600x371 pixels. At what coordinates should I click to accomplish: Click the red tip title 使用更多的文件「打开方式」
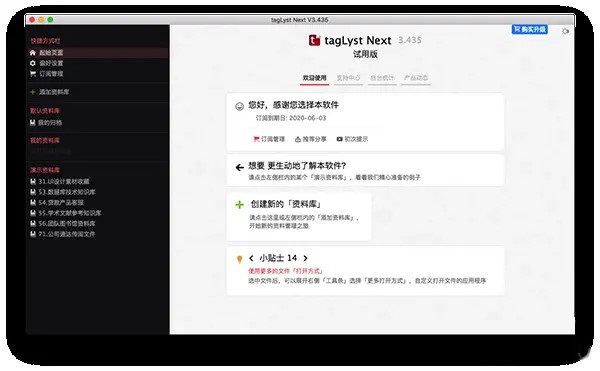285,271
